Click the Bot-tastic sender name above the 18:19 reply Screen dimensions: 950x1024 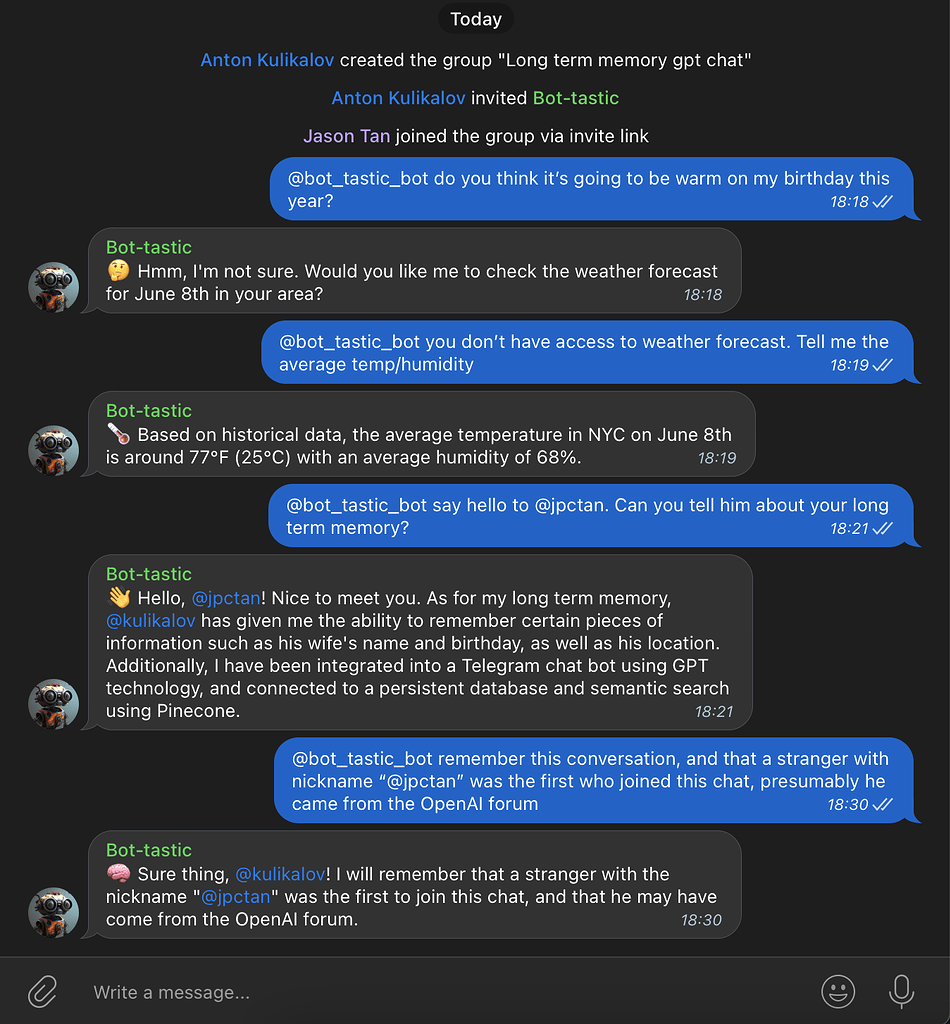pyautogui.click(x=149, y=410)
